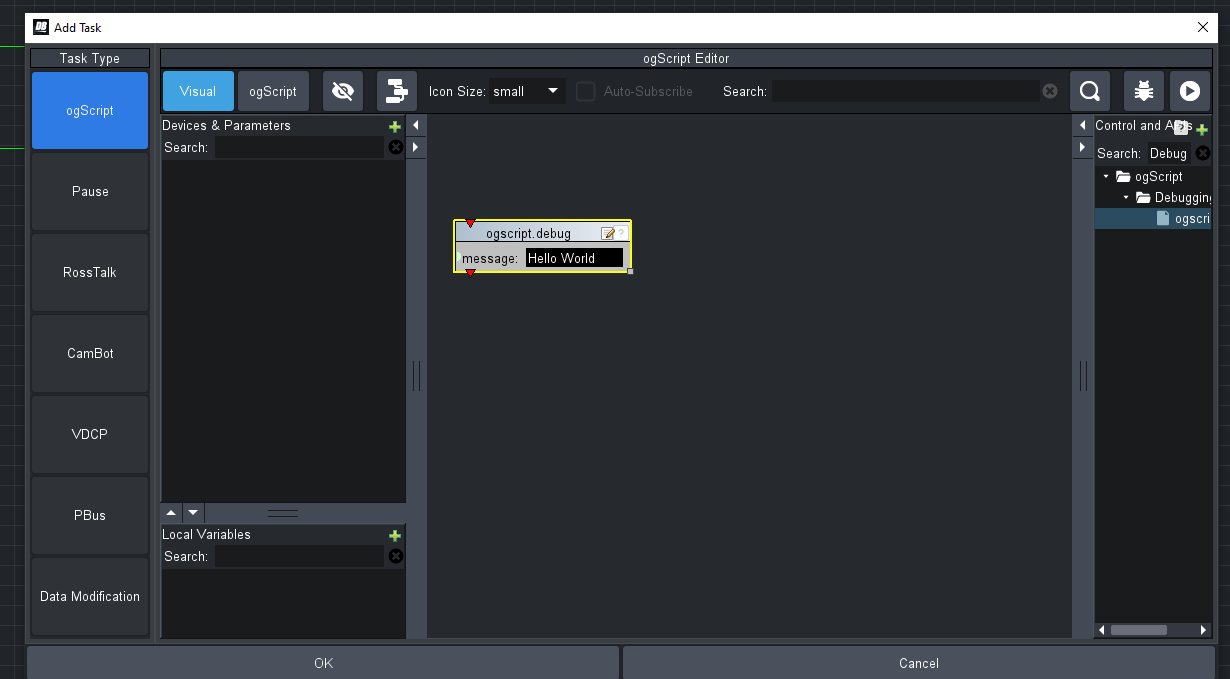Click the magnifier search button
The width and height of the screenshot is (1230, 679).
coord(1090,91)
